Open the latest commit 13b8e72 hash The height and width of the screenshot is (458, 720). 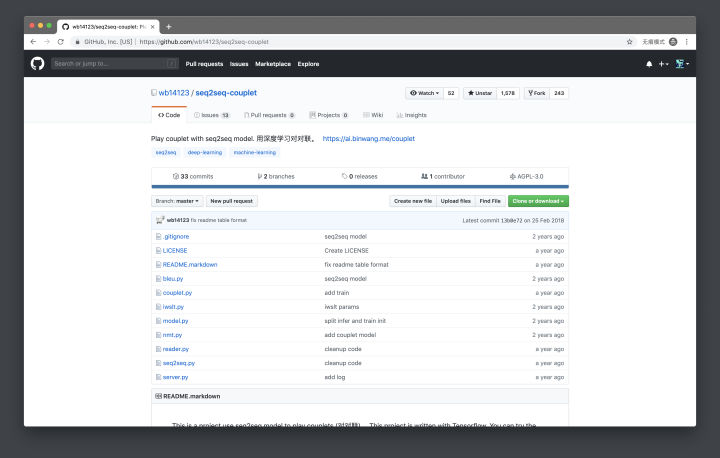tap(511, 221)
